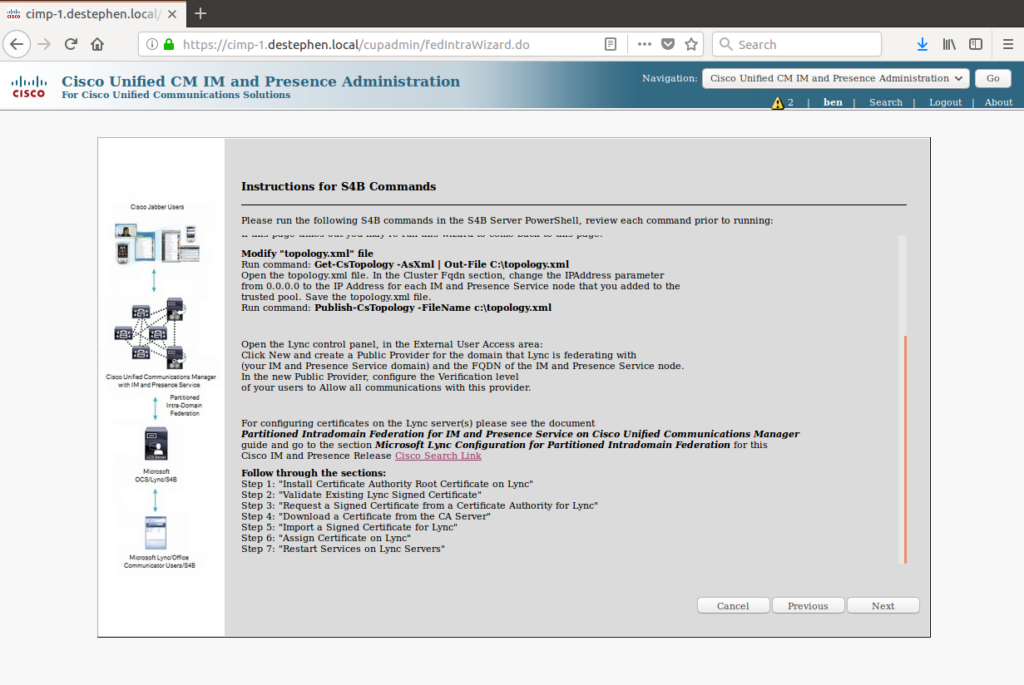Image resolution: width=1024 pixels, height=685 pixels.
Task: Click 'Cisco Unified CM IM and Presence Administration' title
Action: [x=261, y=81]
